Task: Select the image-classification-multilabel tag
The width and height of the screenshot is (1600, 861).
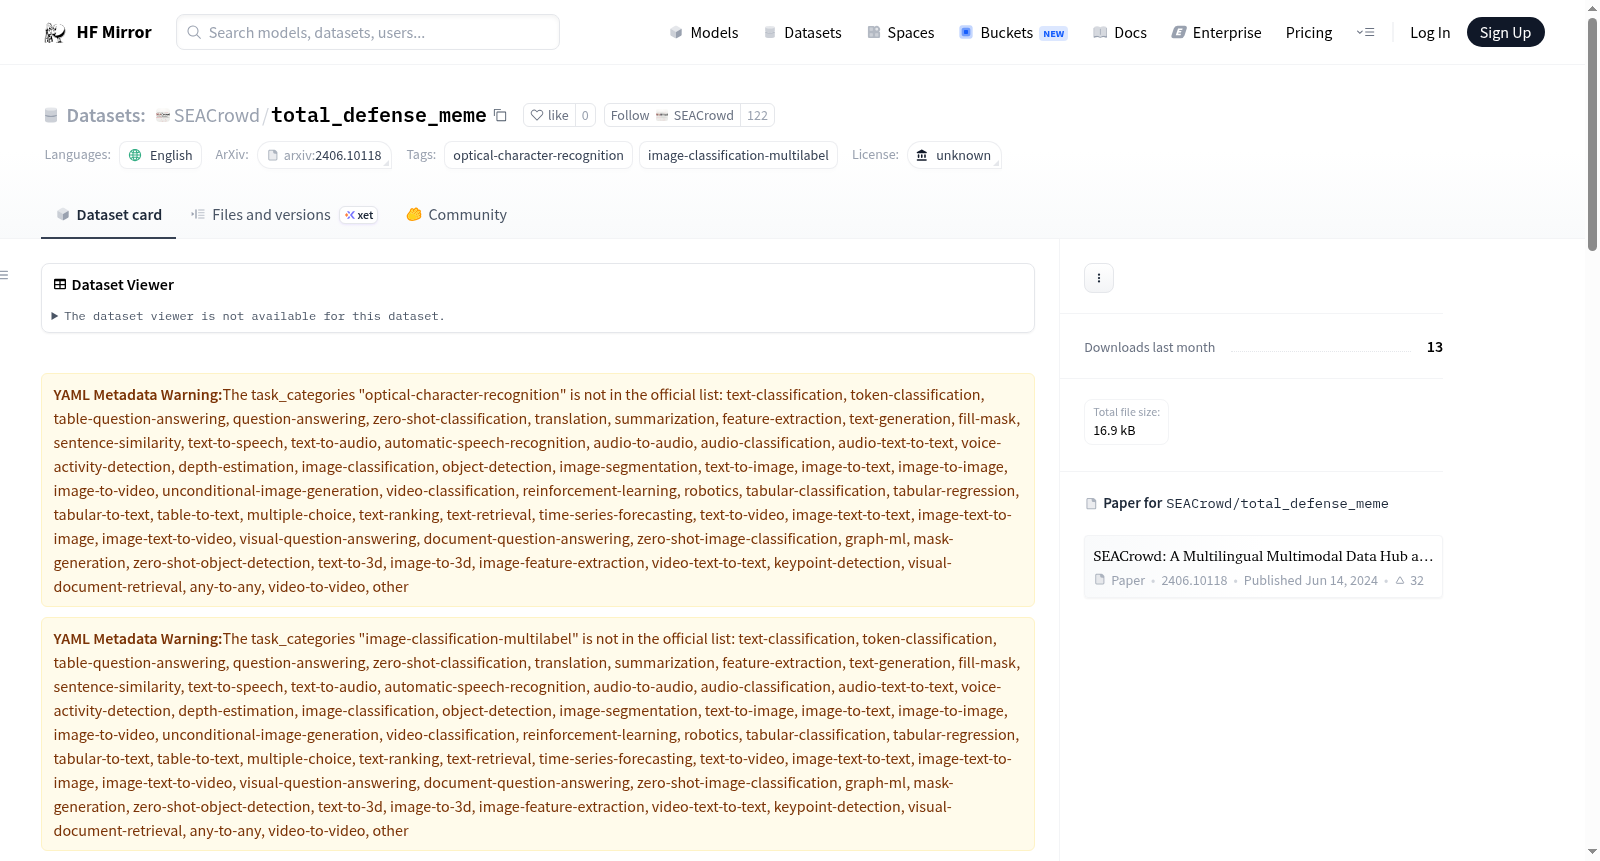Action: coord(738,155)
